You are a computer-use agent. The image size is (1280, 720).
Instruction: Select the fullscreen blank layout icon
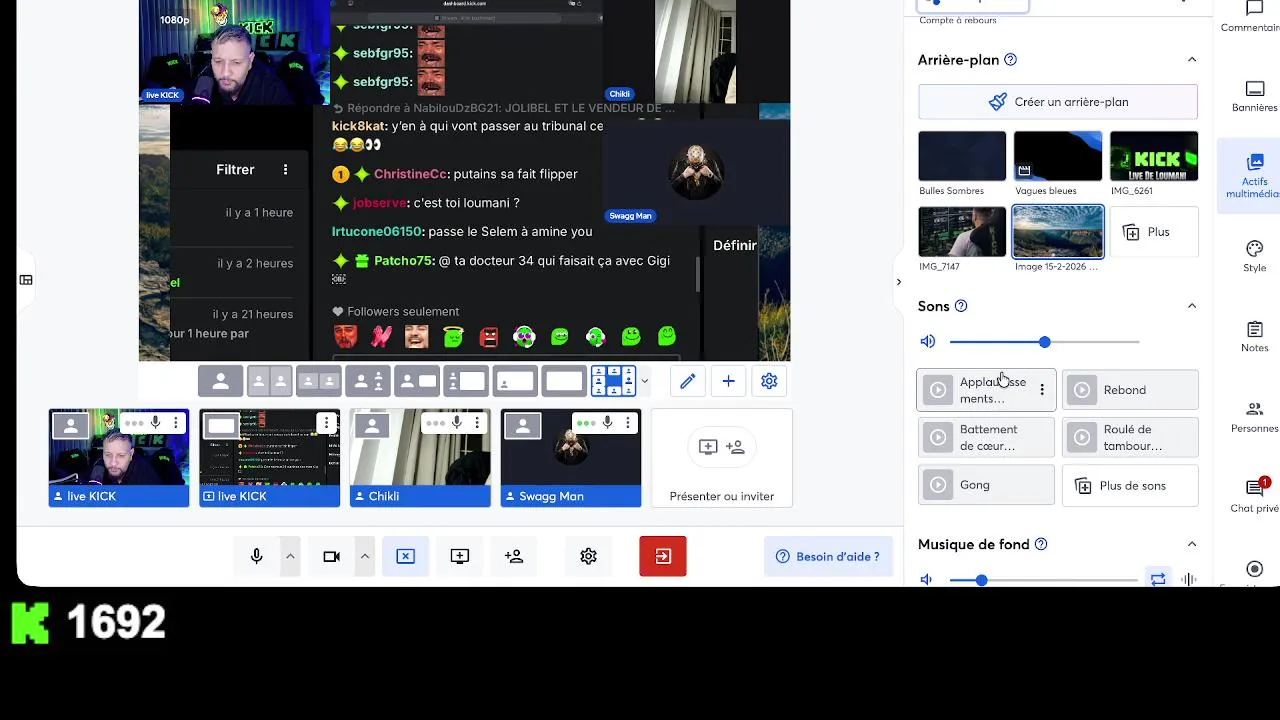point(564,381)
